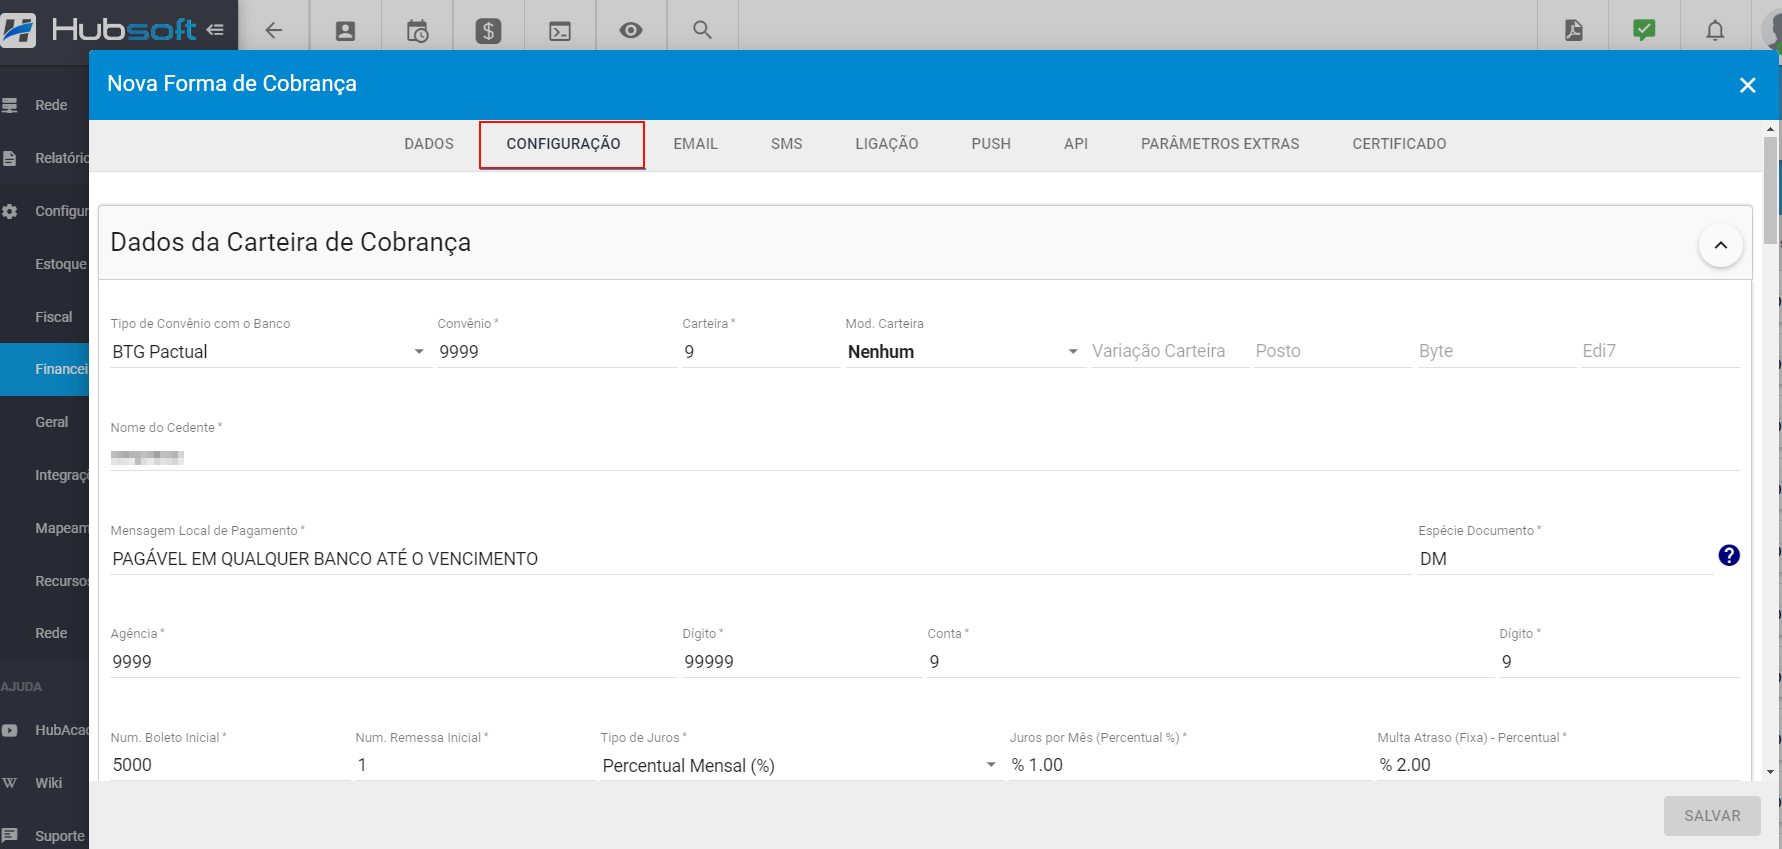The height and width of the screenshot is (849, 1782).
Task: Switch to the EMAIL tab
Action: click(695, 144)
